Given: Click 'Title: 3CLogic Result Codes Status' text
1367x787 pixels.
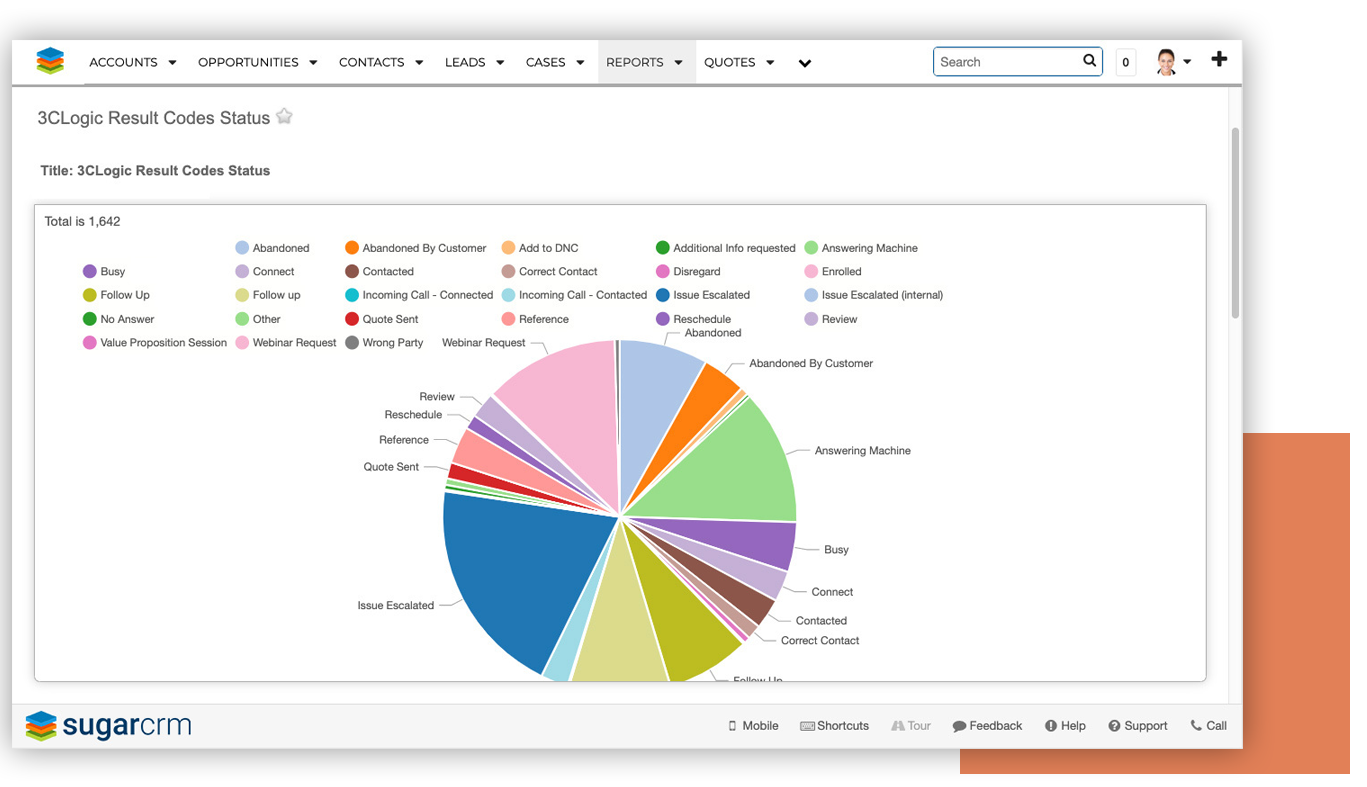Looking at the screenshot, I should tap(155, 171).
